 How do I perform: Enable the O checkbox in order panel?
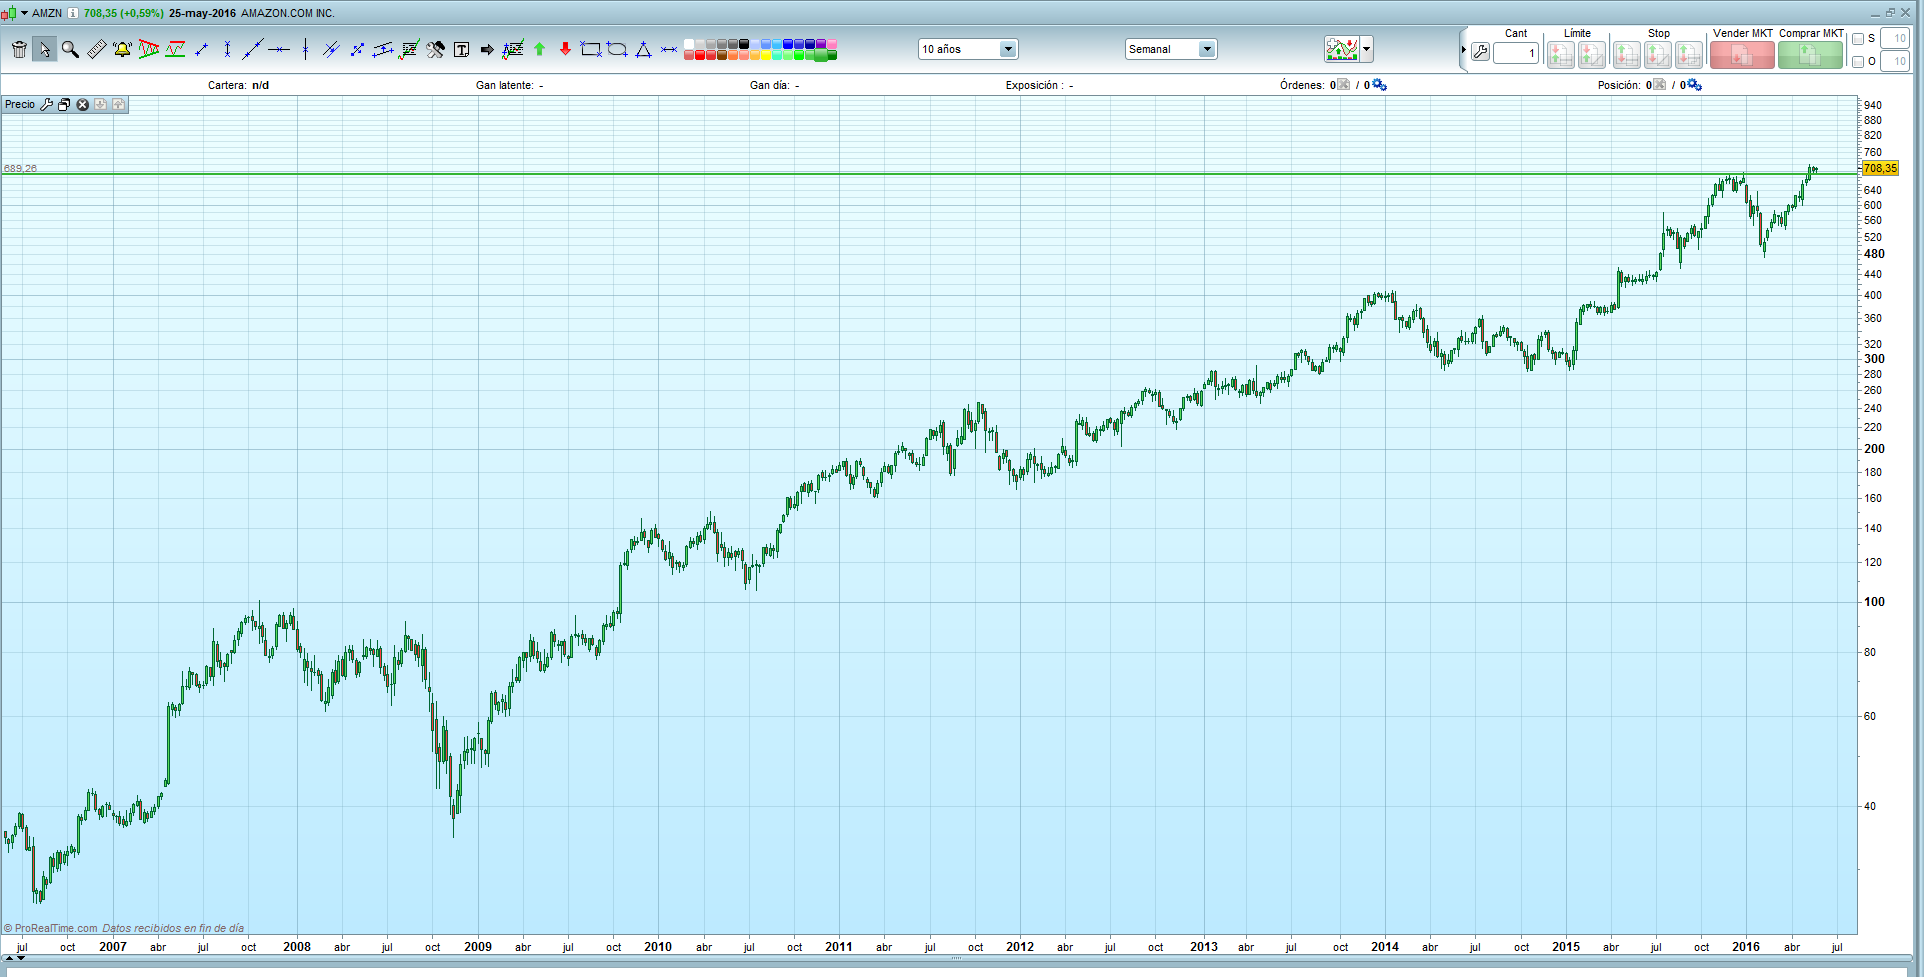coord(1856,61)
